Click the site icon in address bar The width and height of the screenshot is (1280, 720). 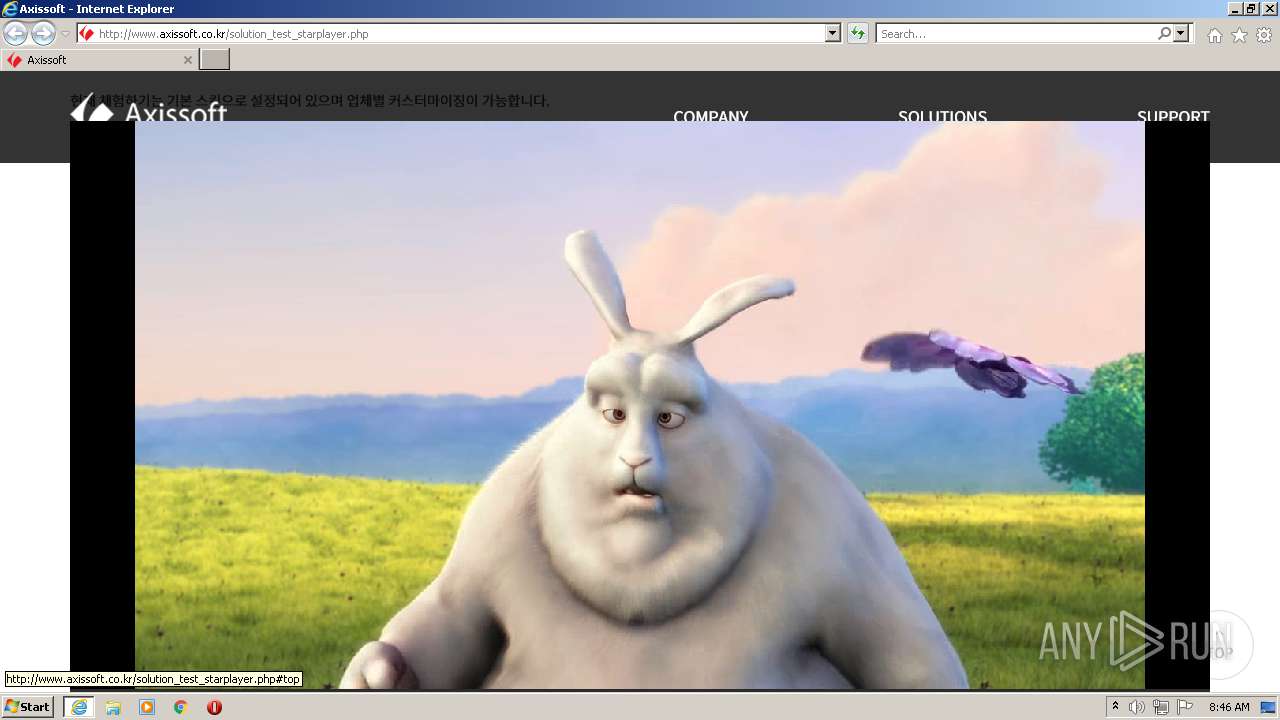coord(87,34)
